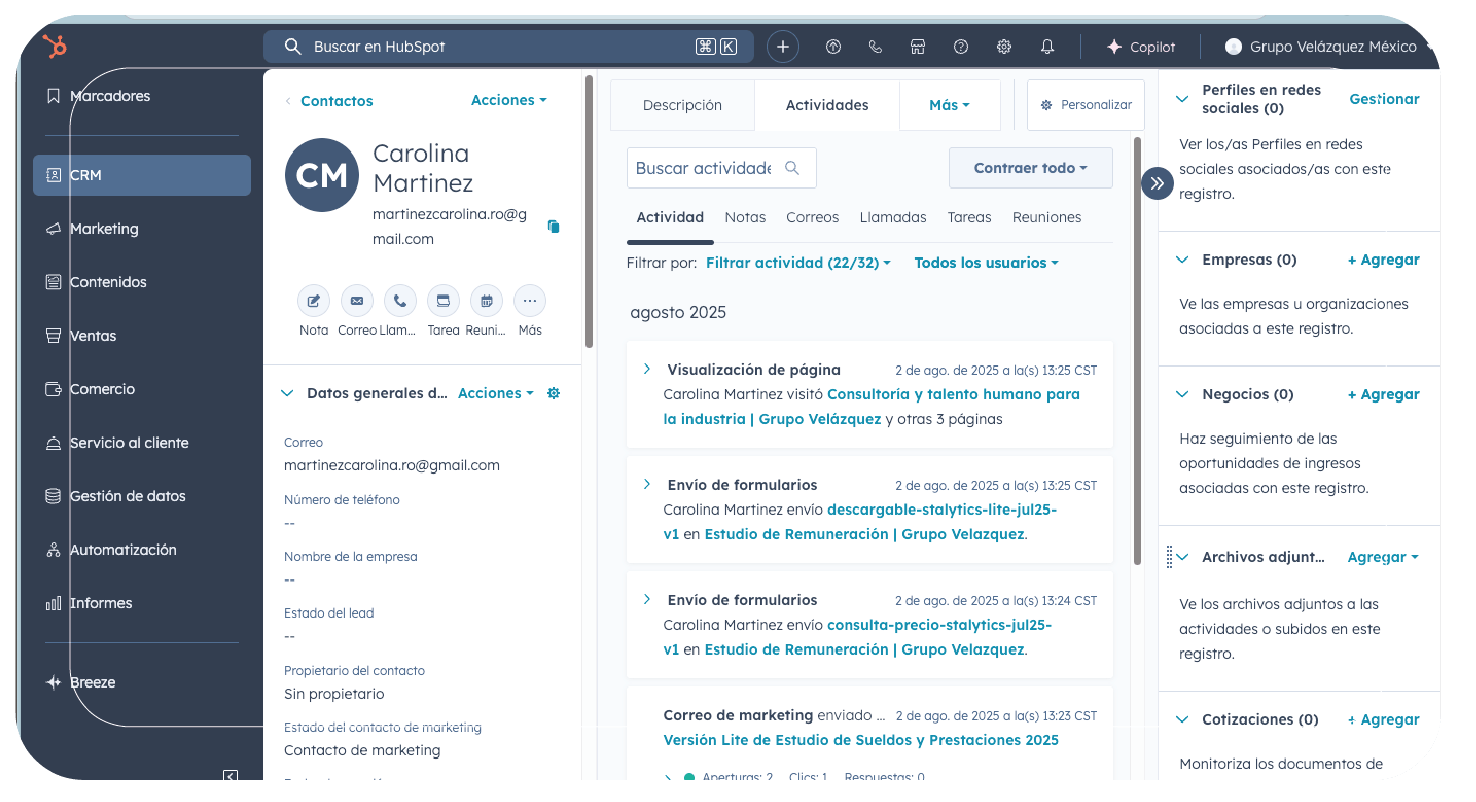Collapse the right sidebar with double-arrow button
This screenshot has width=1476, height=802.
(x=1157, y=183)
